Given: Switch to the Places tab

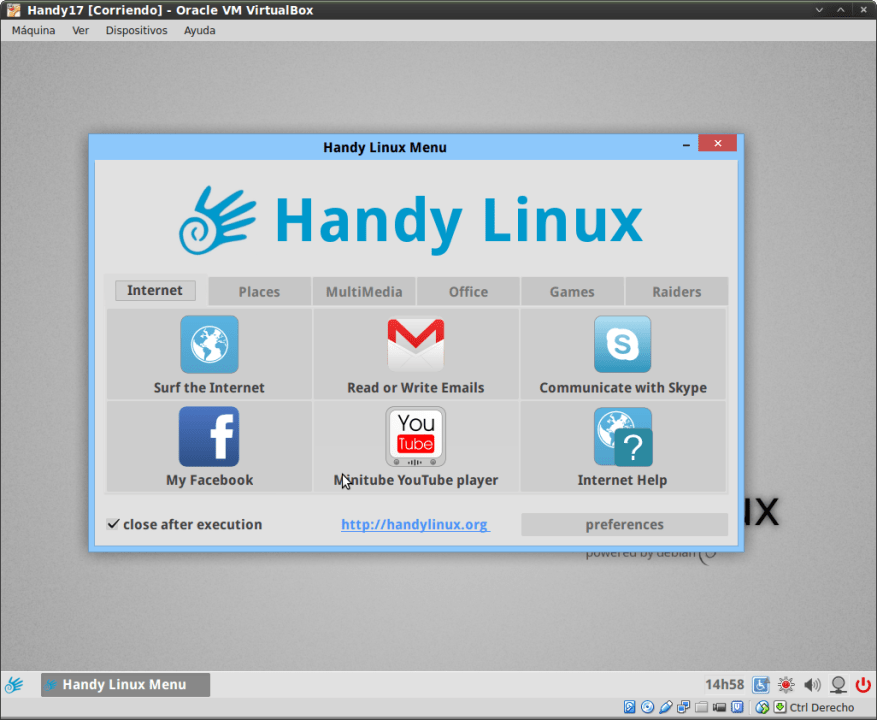Looking at the screenshot, I should pyautogui.click(x=259, y=291).
